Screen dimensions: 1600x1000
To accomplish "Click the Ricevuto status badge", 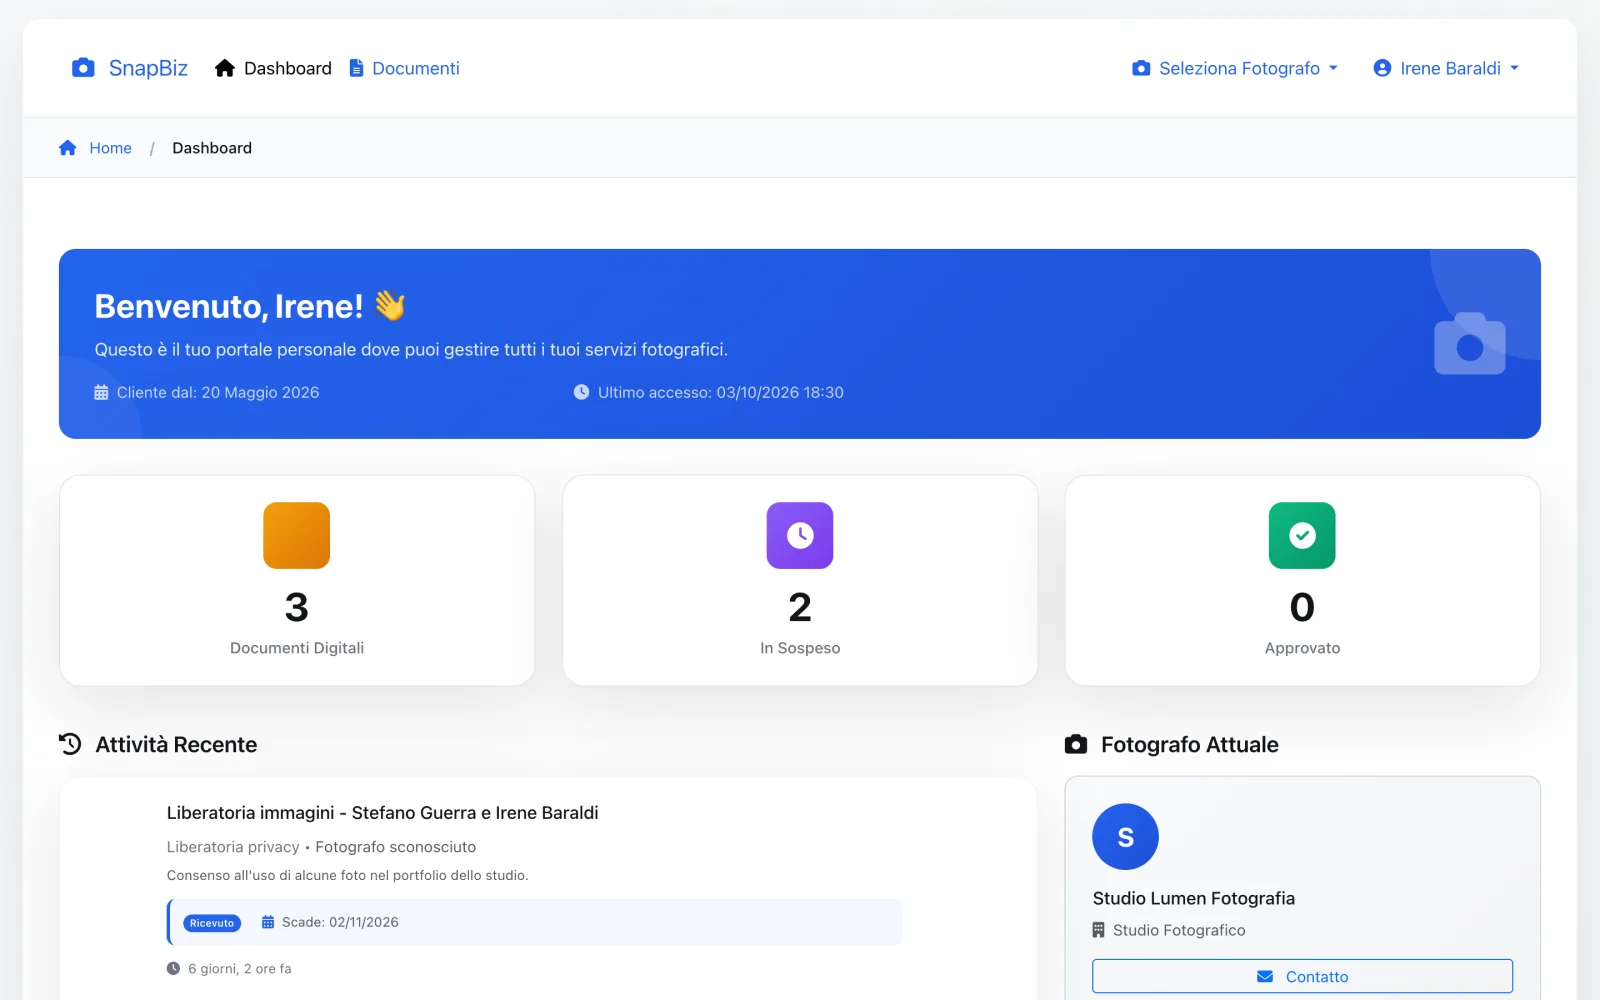I will click(x=212, y=923).
